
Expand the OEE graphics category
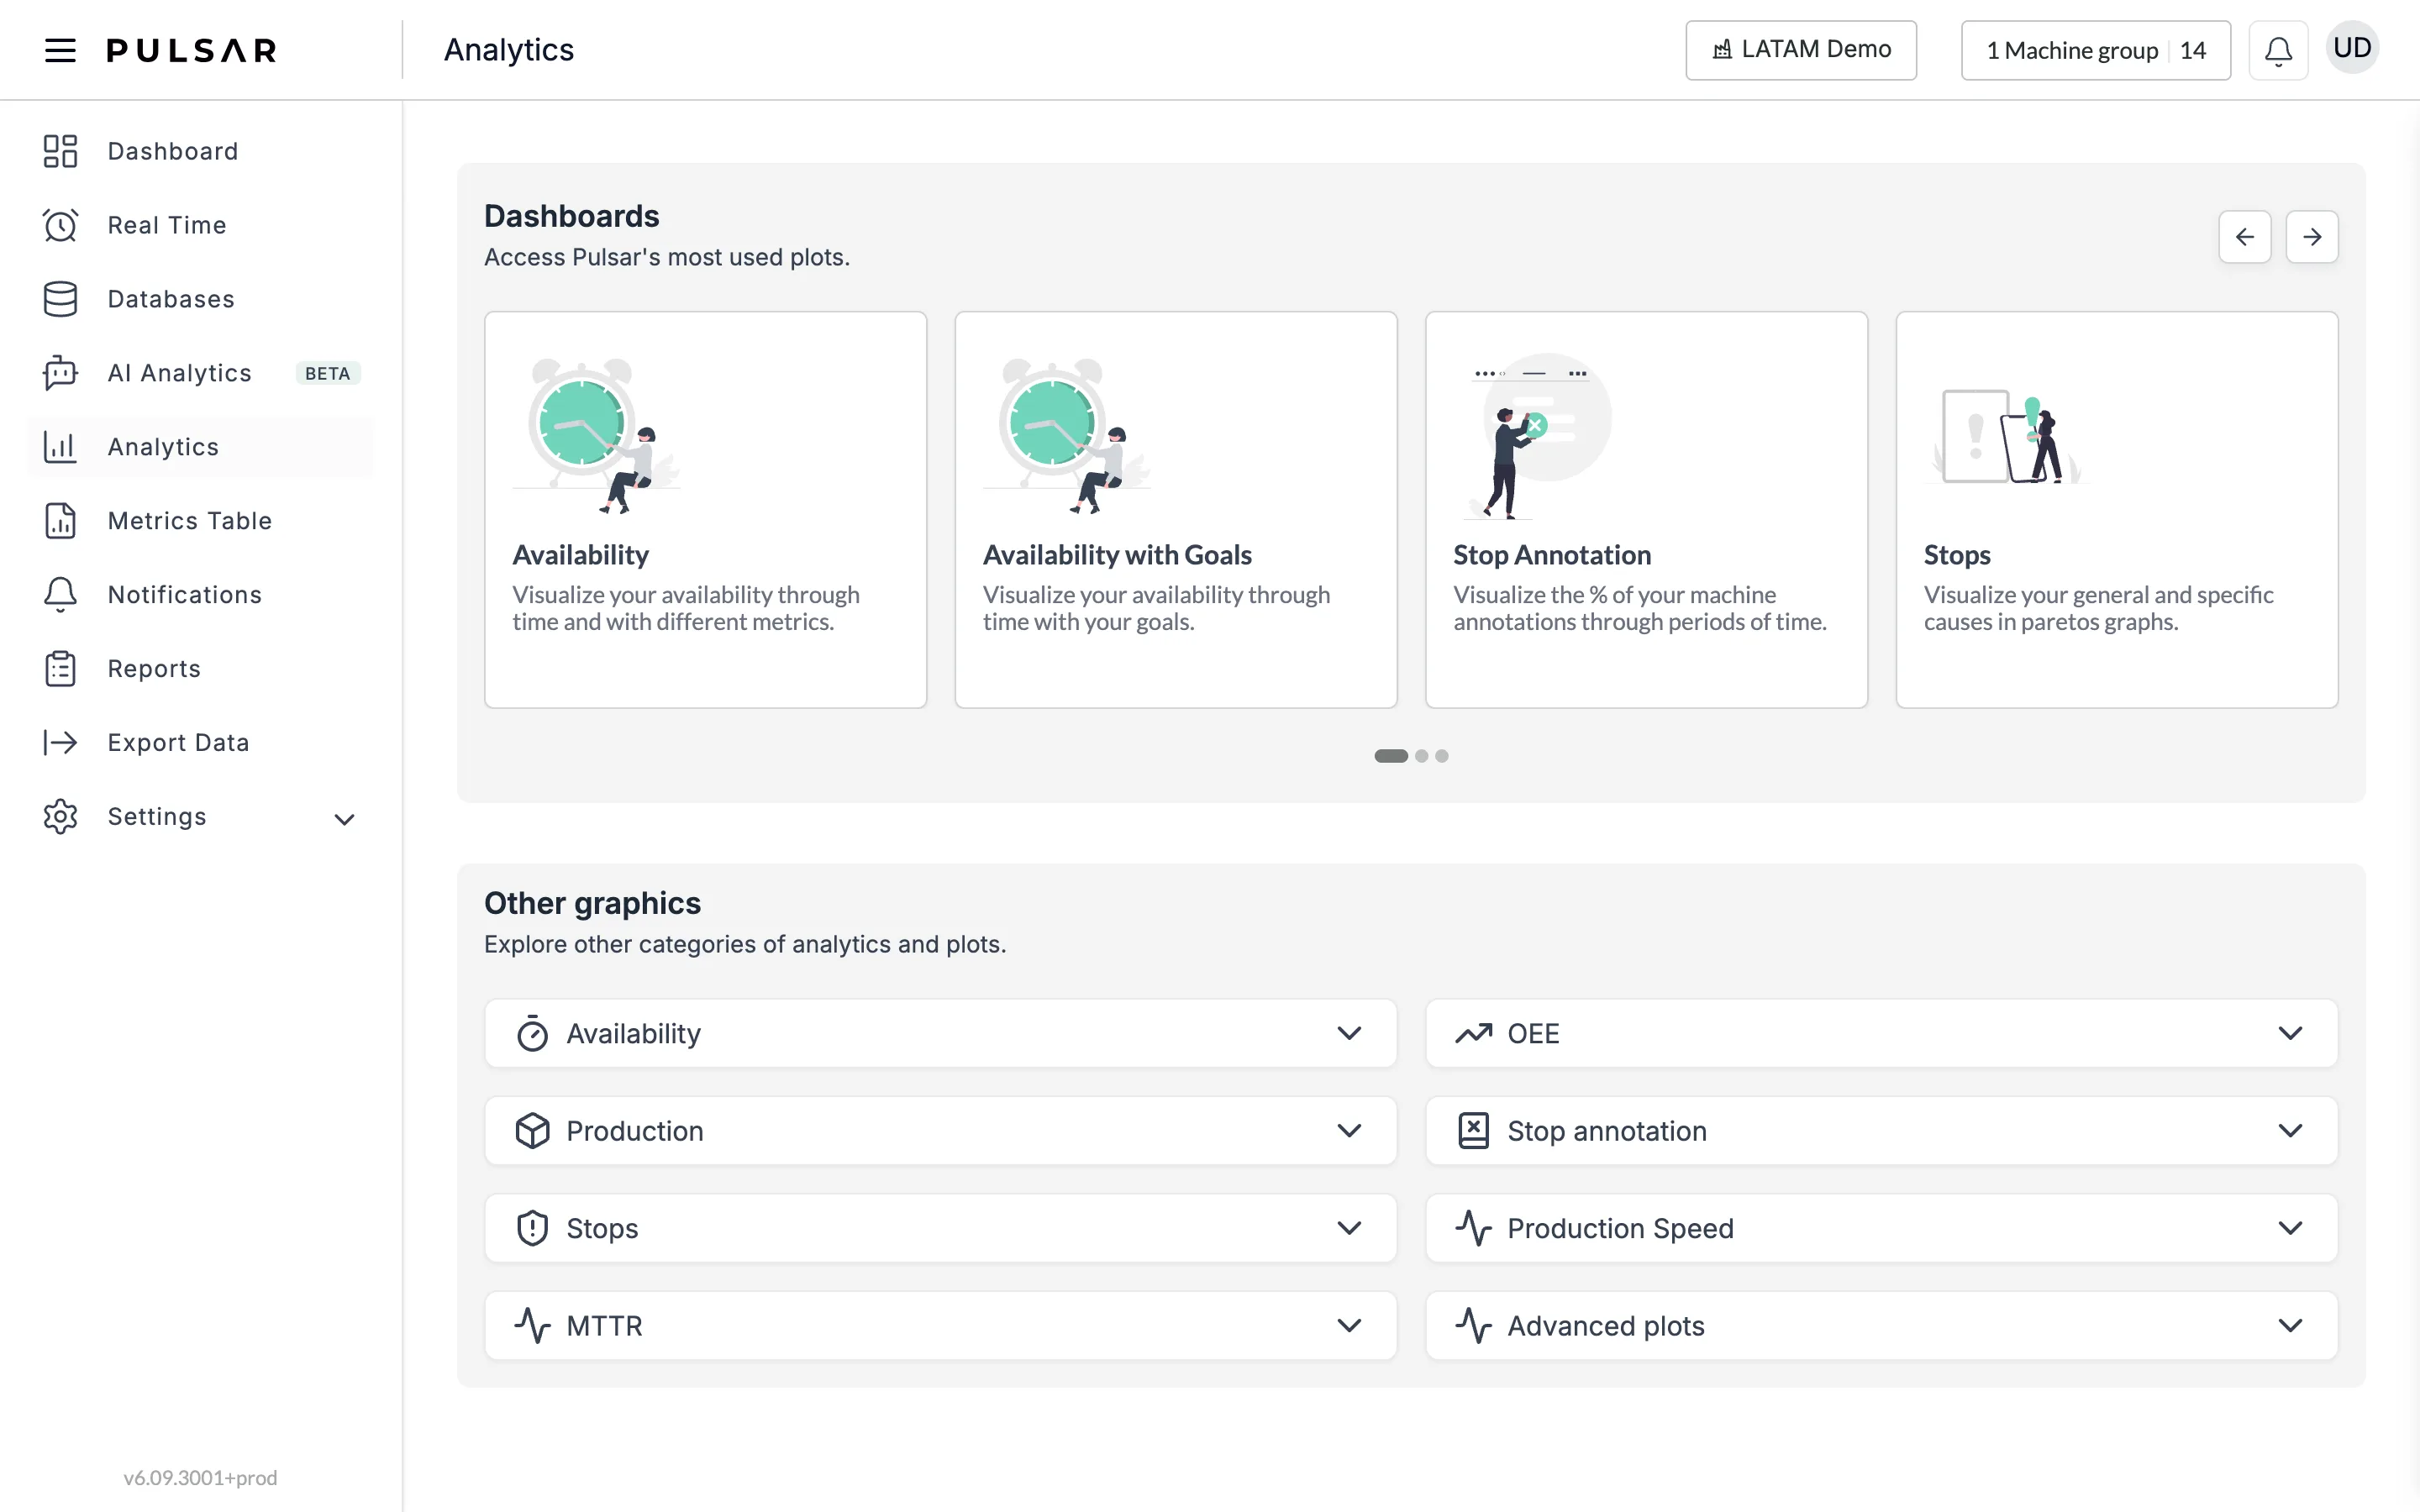(x=1881, y=1033)
